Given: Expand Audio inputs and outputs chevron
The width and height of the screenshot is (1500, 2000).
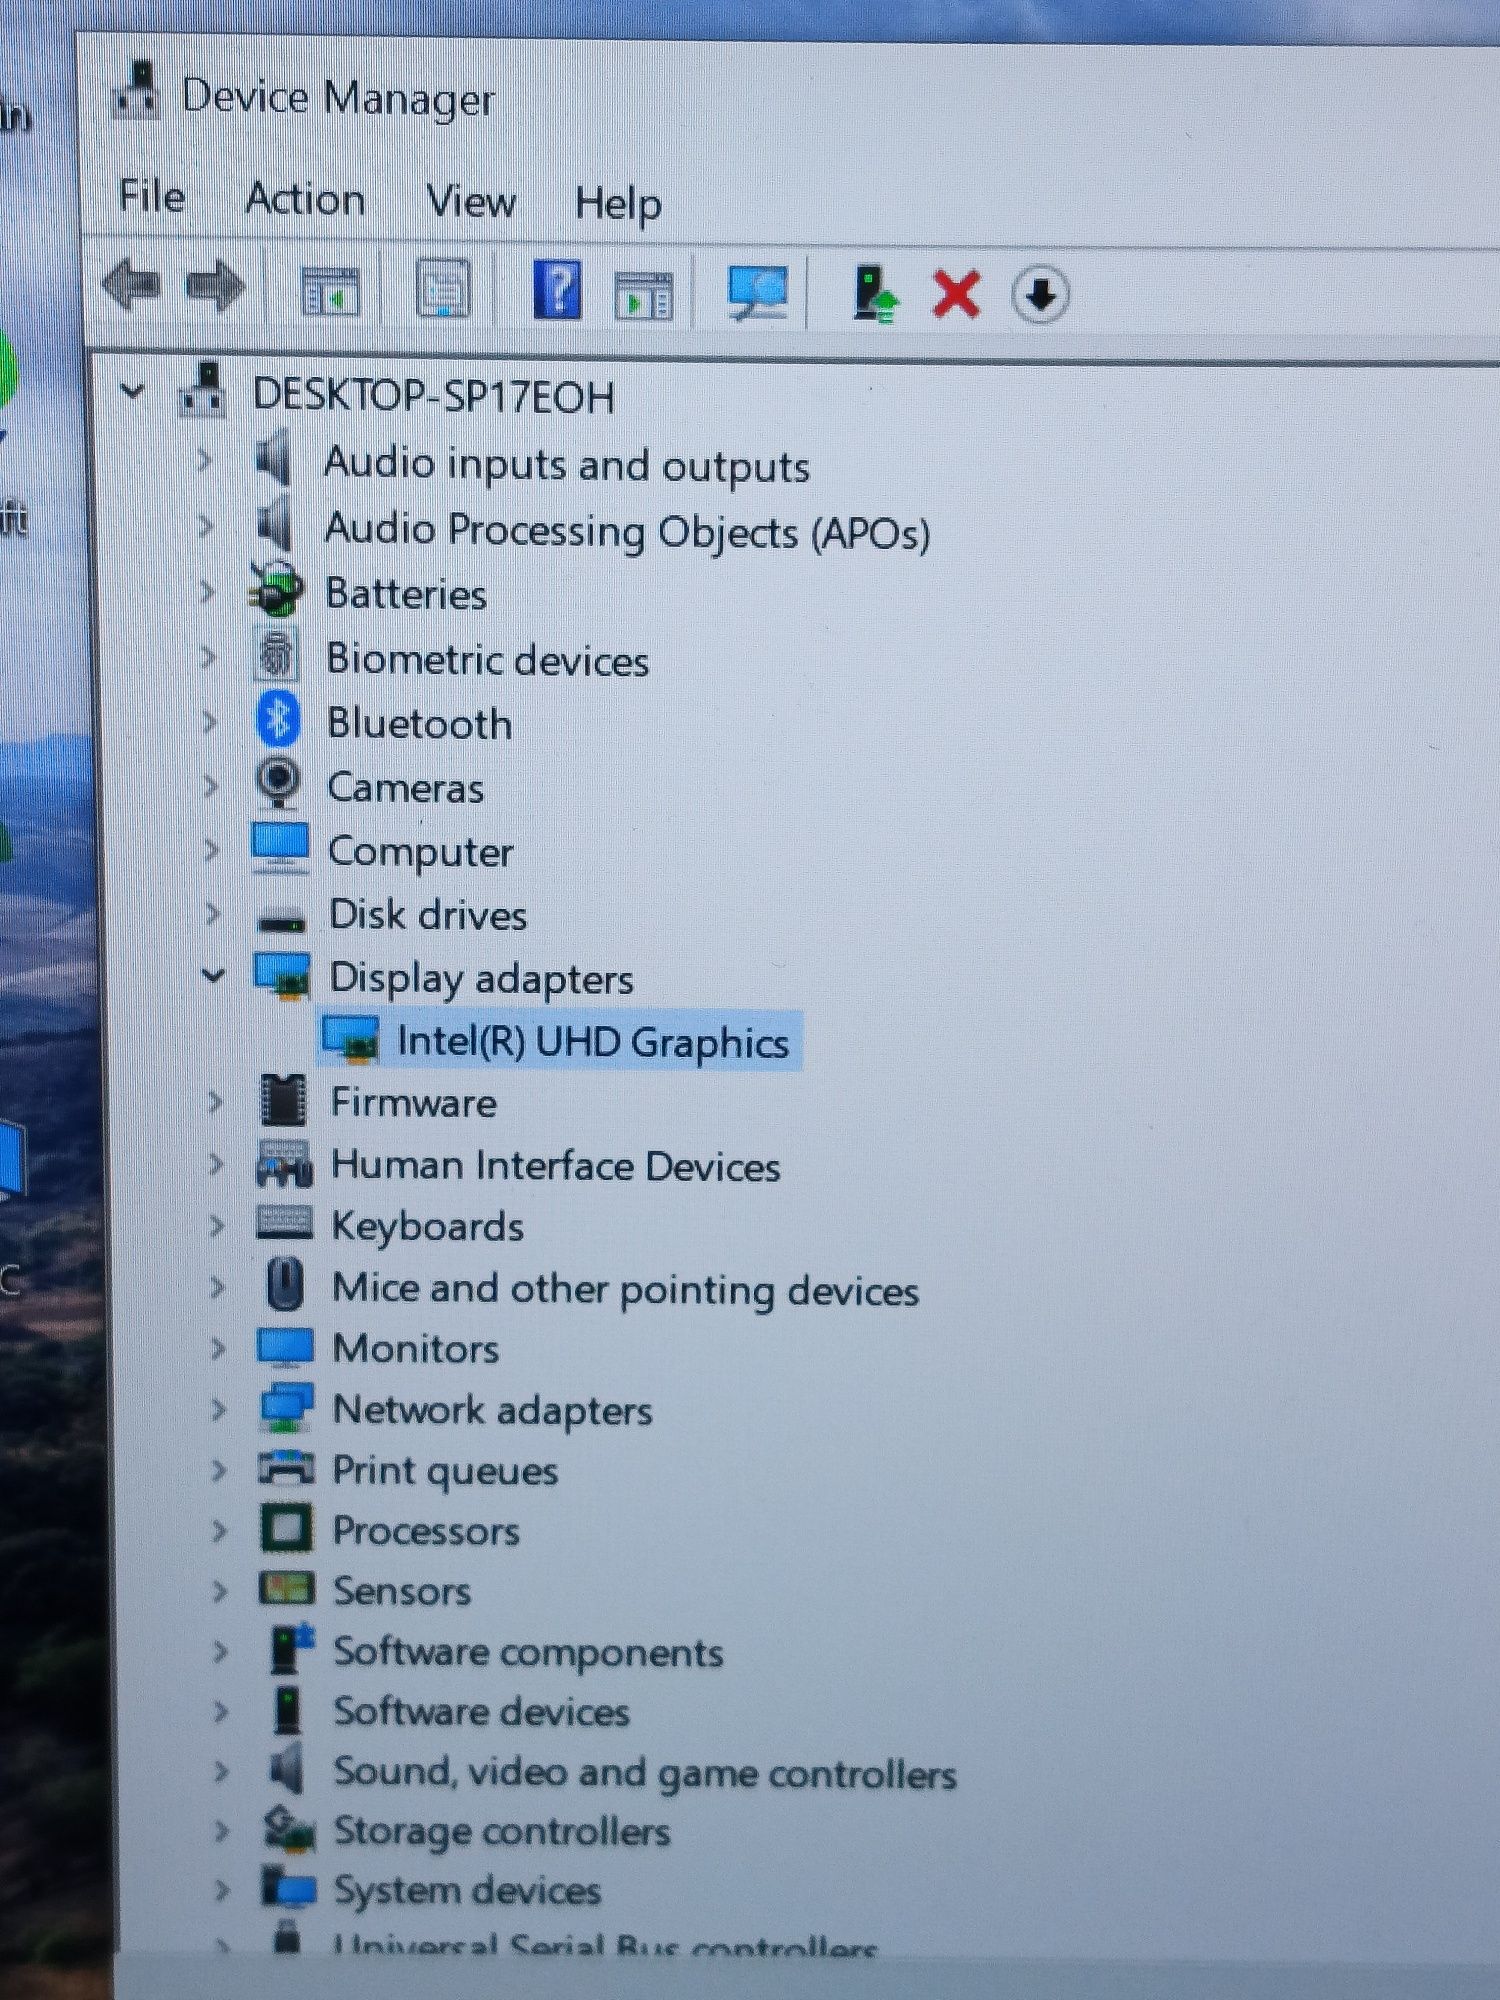Looking at the screenshot, I should click(205, 460).
